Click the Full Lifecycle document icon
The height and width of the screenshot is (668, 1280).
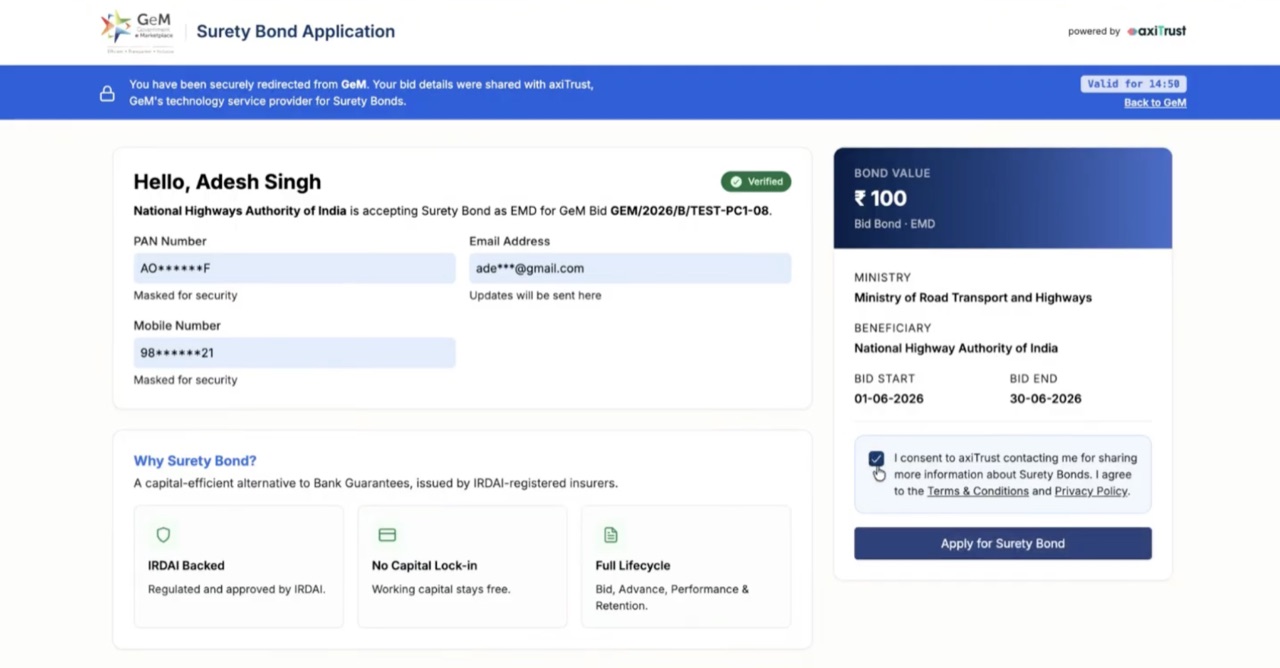(x=611, y=535)
